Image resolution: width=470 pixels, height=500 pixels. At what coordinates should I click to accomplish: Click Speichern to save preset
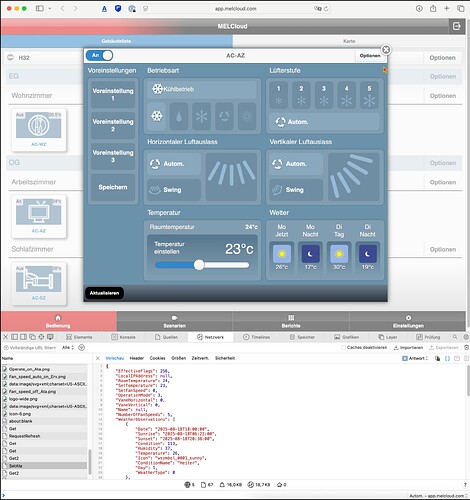point(113,187)
